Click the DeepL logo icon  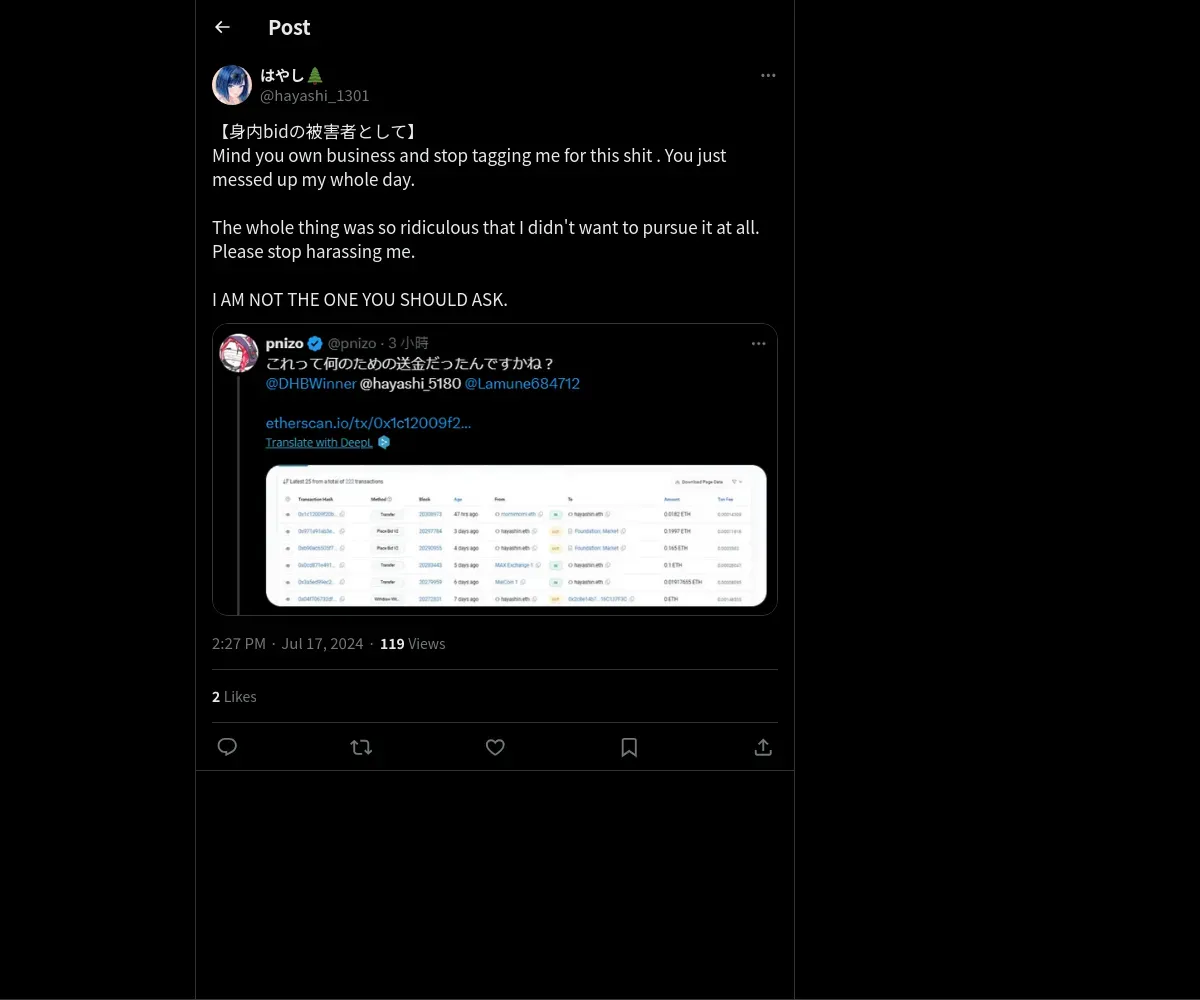384,442
